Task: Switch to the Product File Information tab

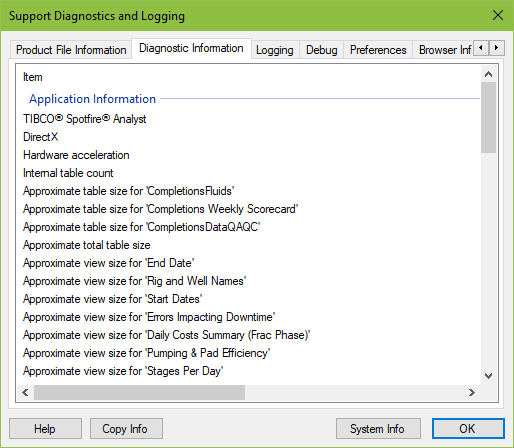Action: (x=71, y=50)
